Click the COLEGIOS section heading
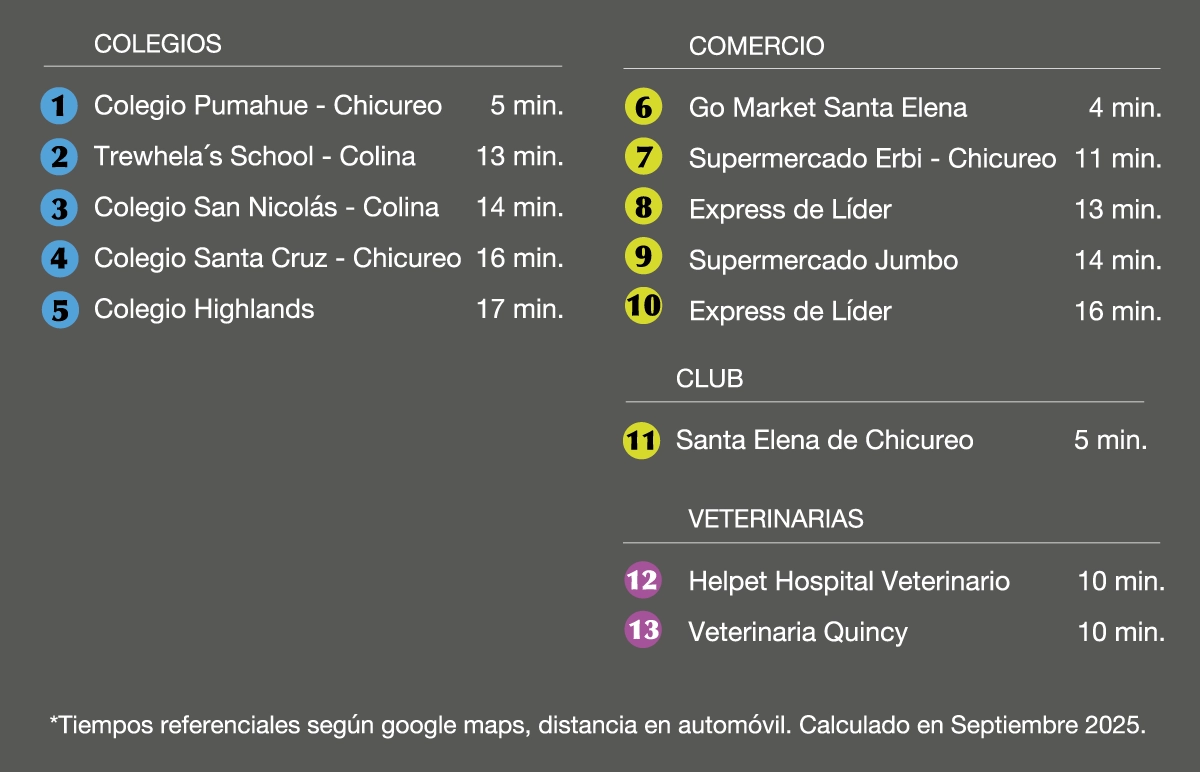Image resolution: width=1200 pixels, height=772 pixels. (158, 44)
